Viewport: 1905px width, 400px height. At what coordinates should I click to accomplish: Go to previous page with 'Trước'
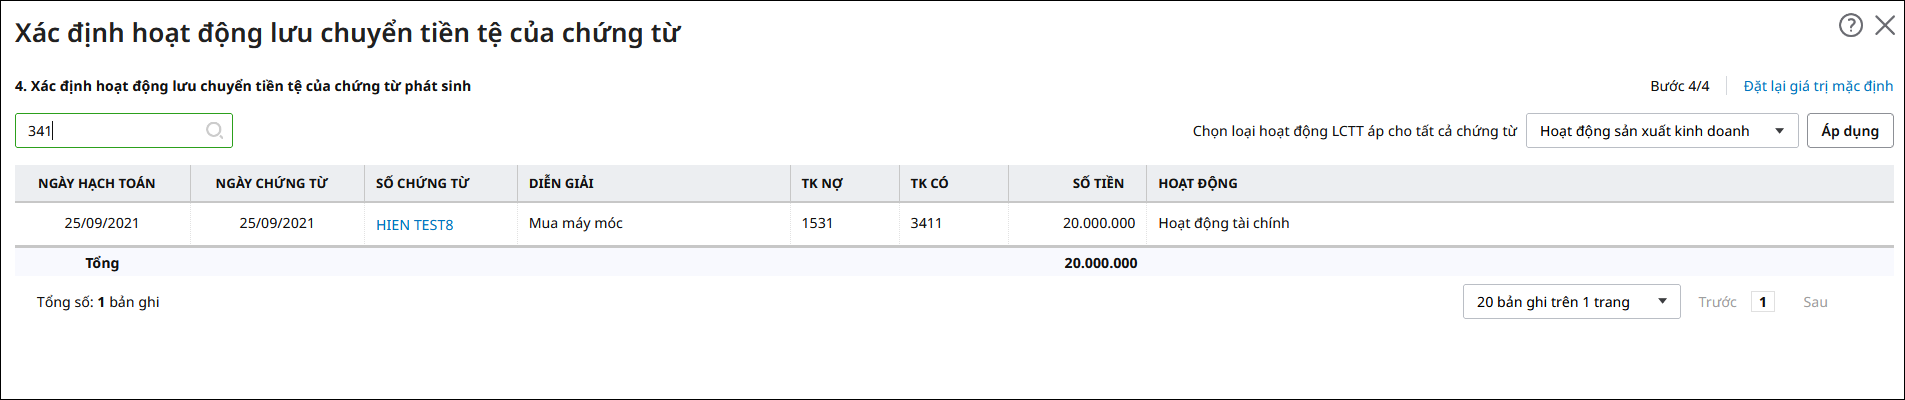1717,302
